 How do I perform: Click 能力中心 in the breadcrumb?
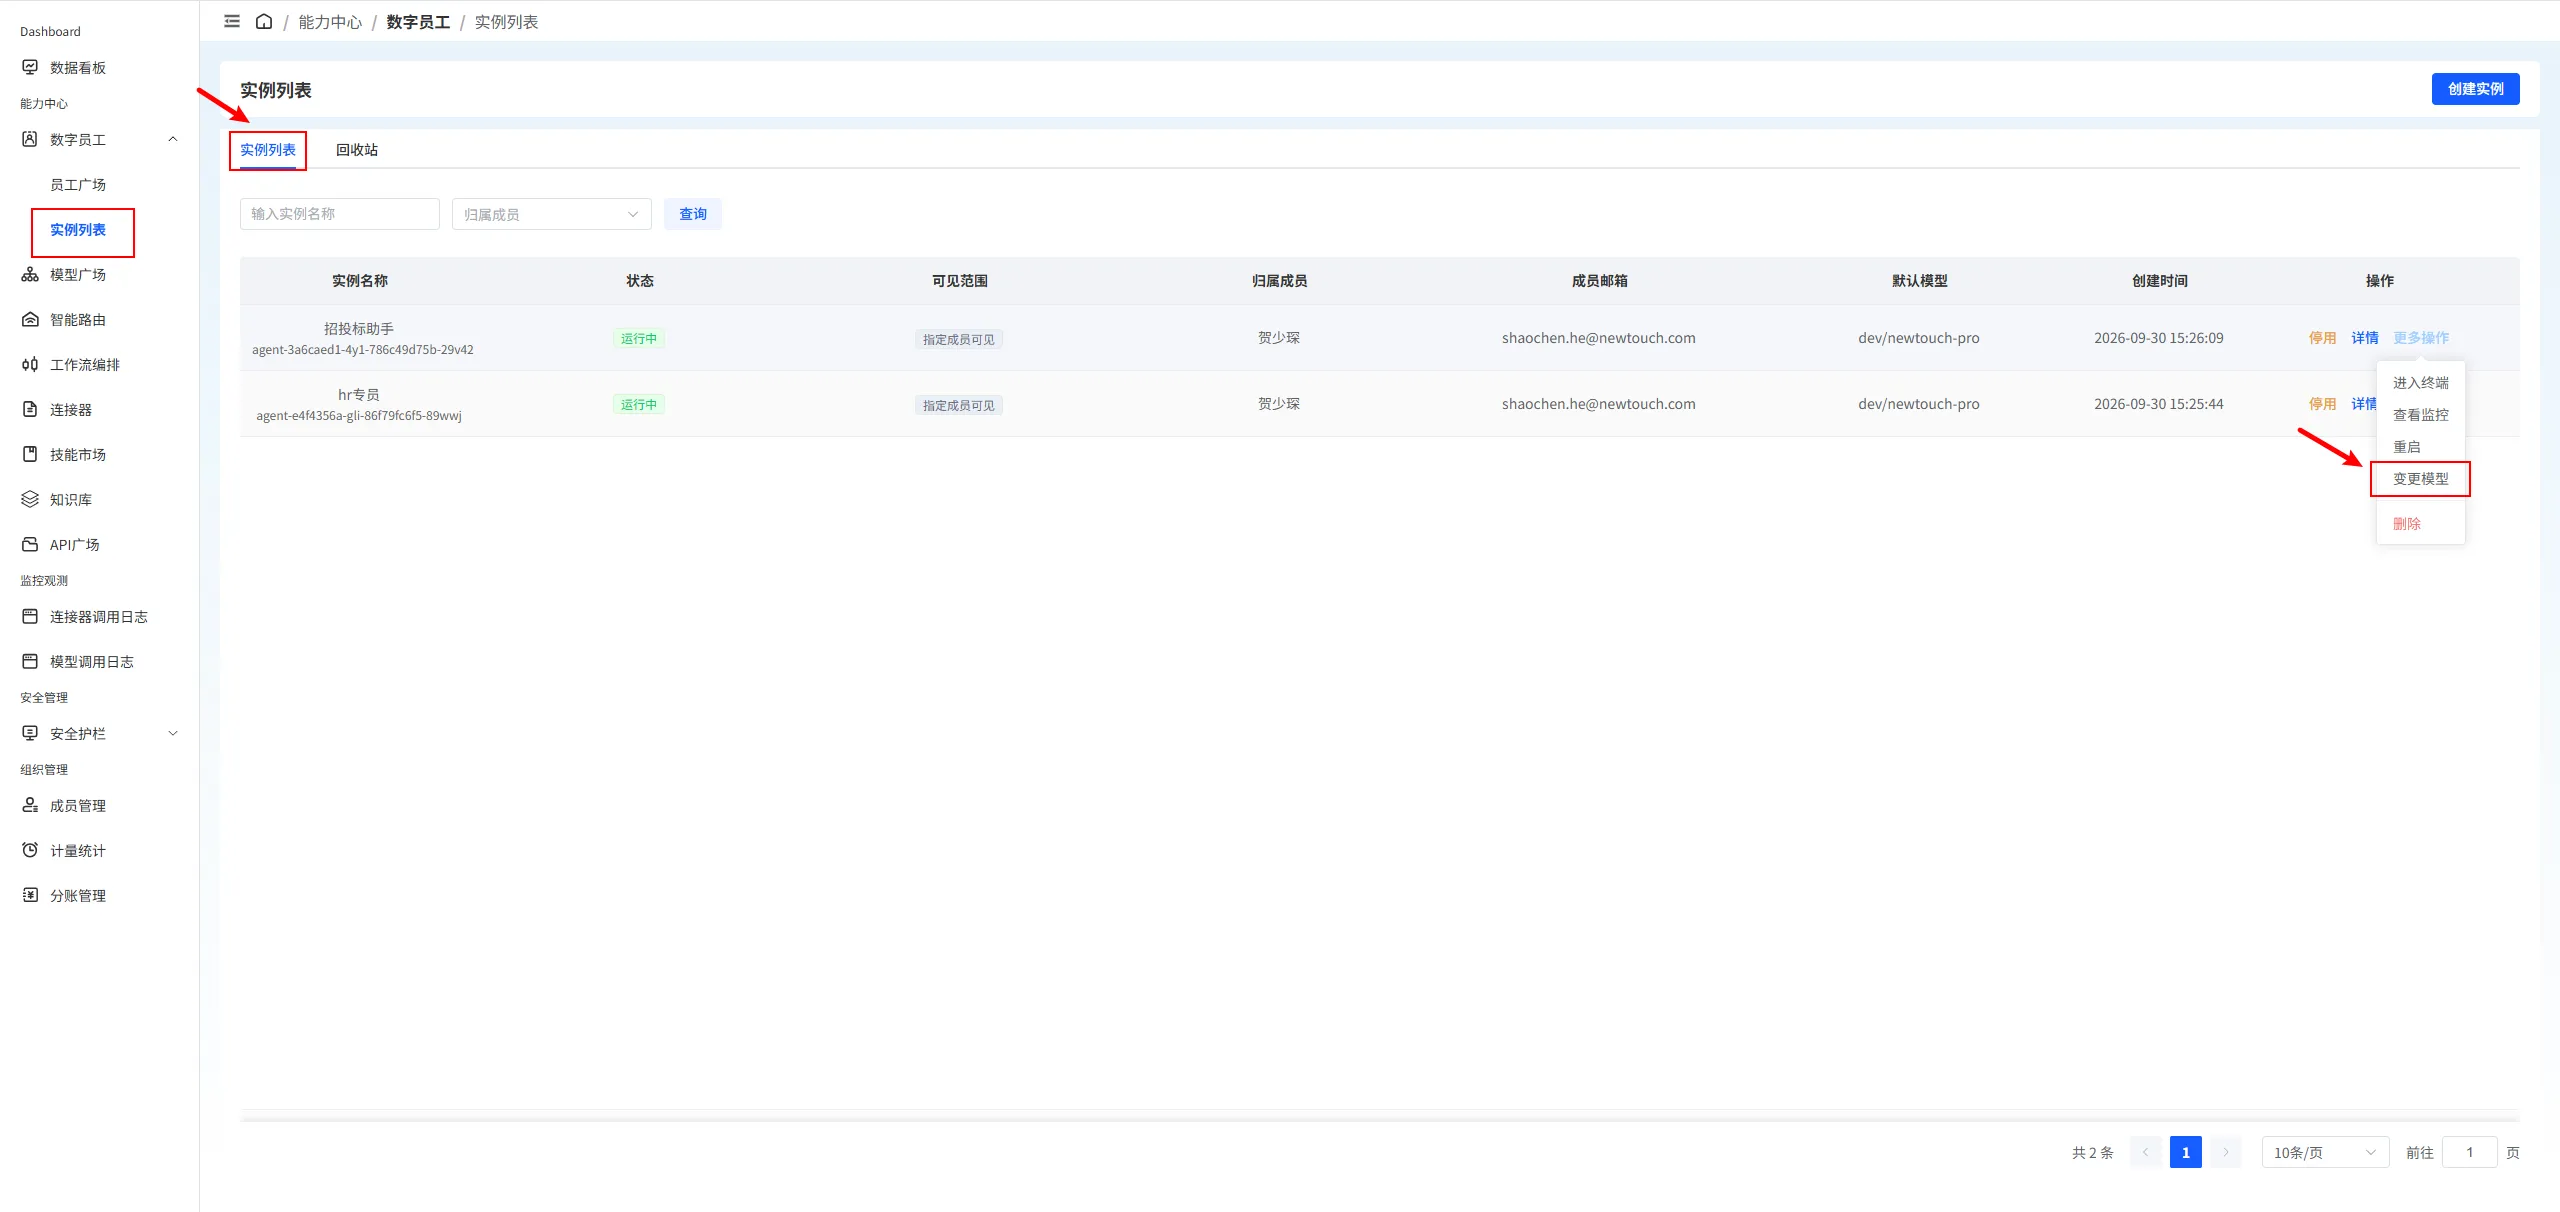pyautogui.click(x=330, y=21)
